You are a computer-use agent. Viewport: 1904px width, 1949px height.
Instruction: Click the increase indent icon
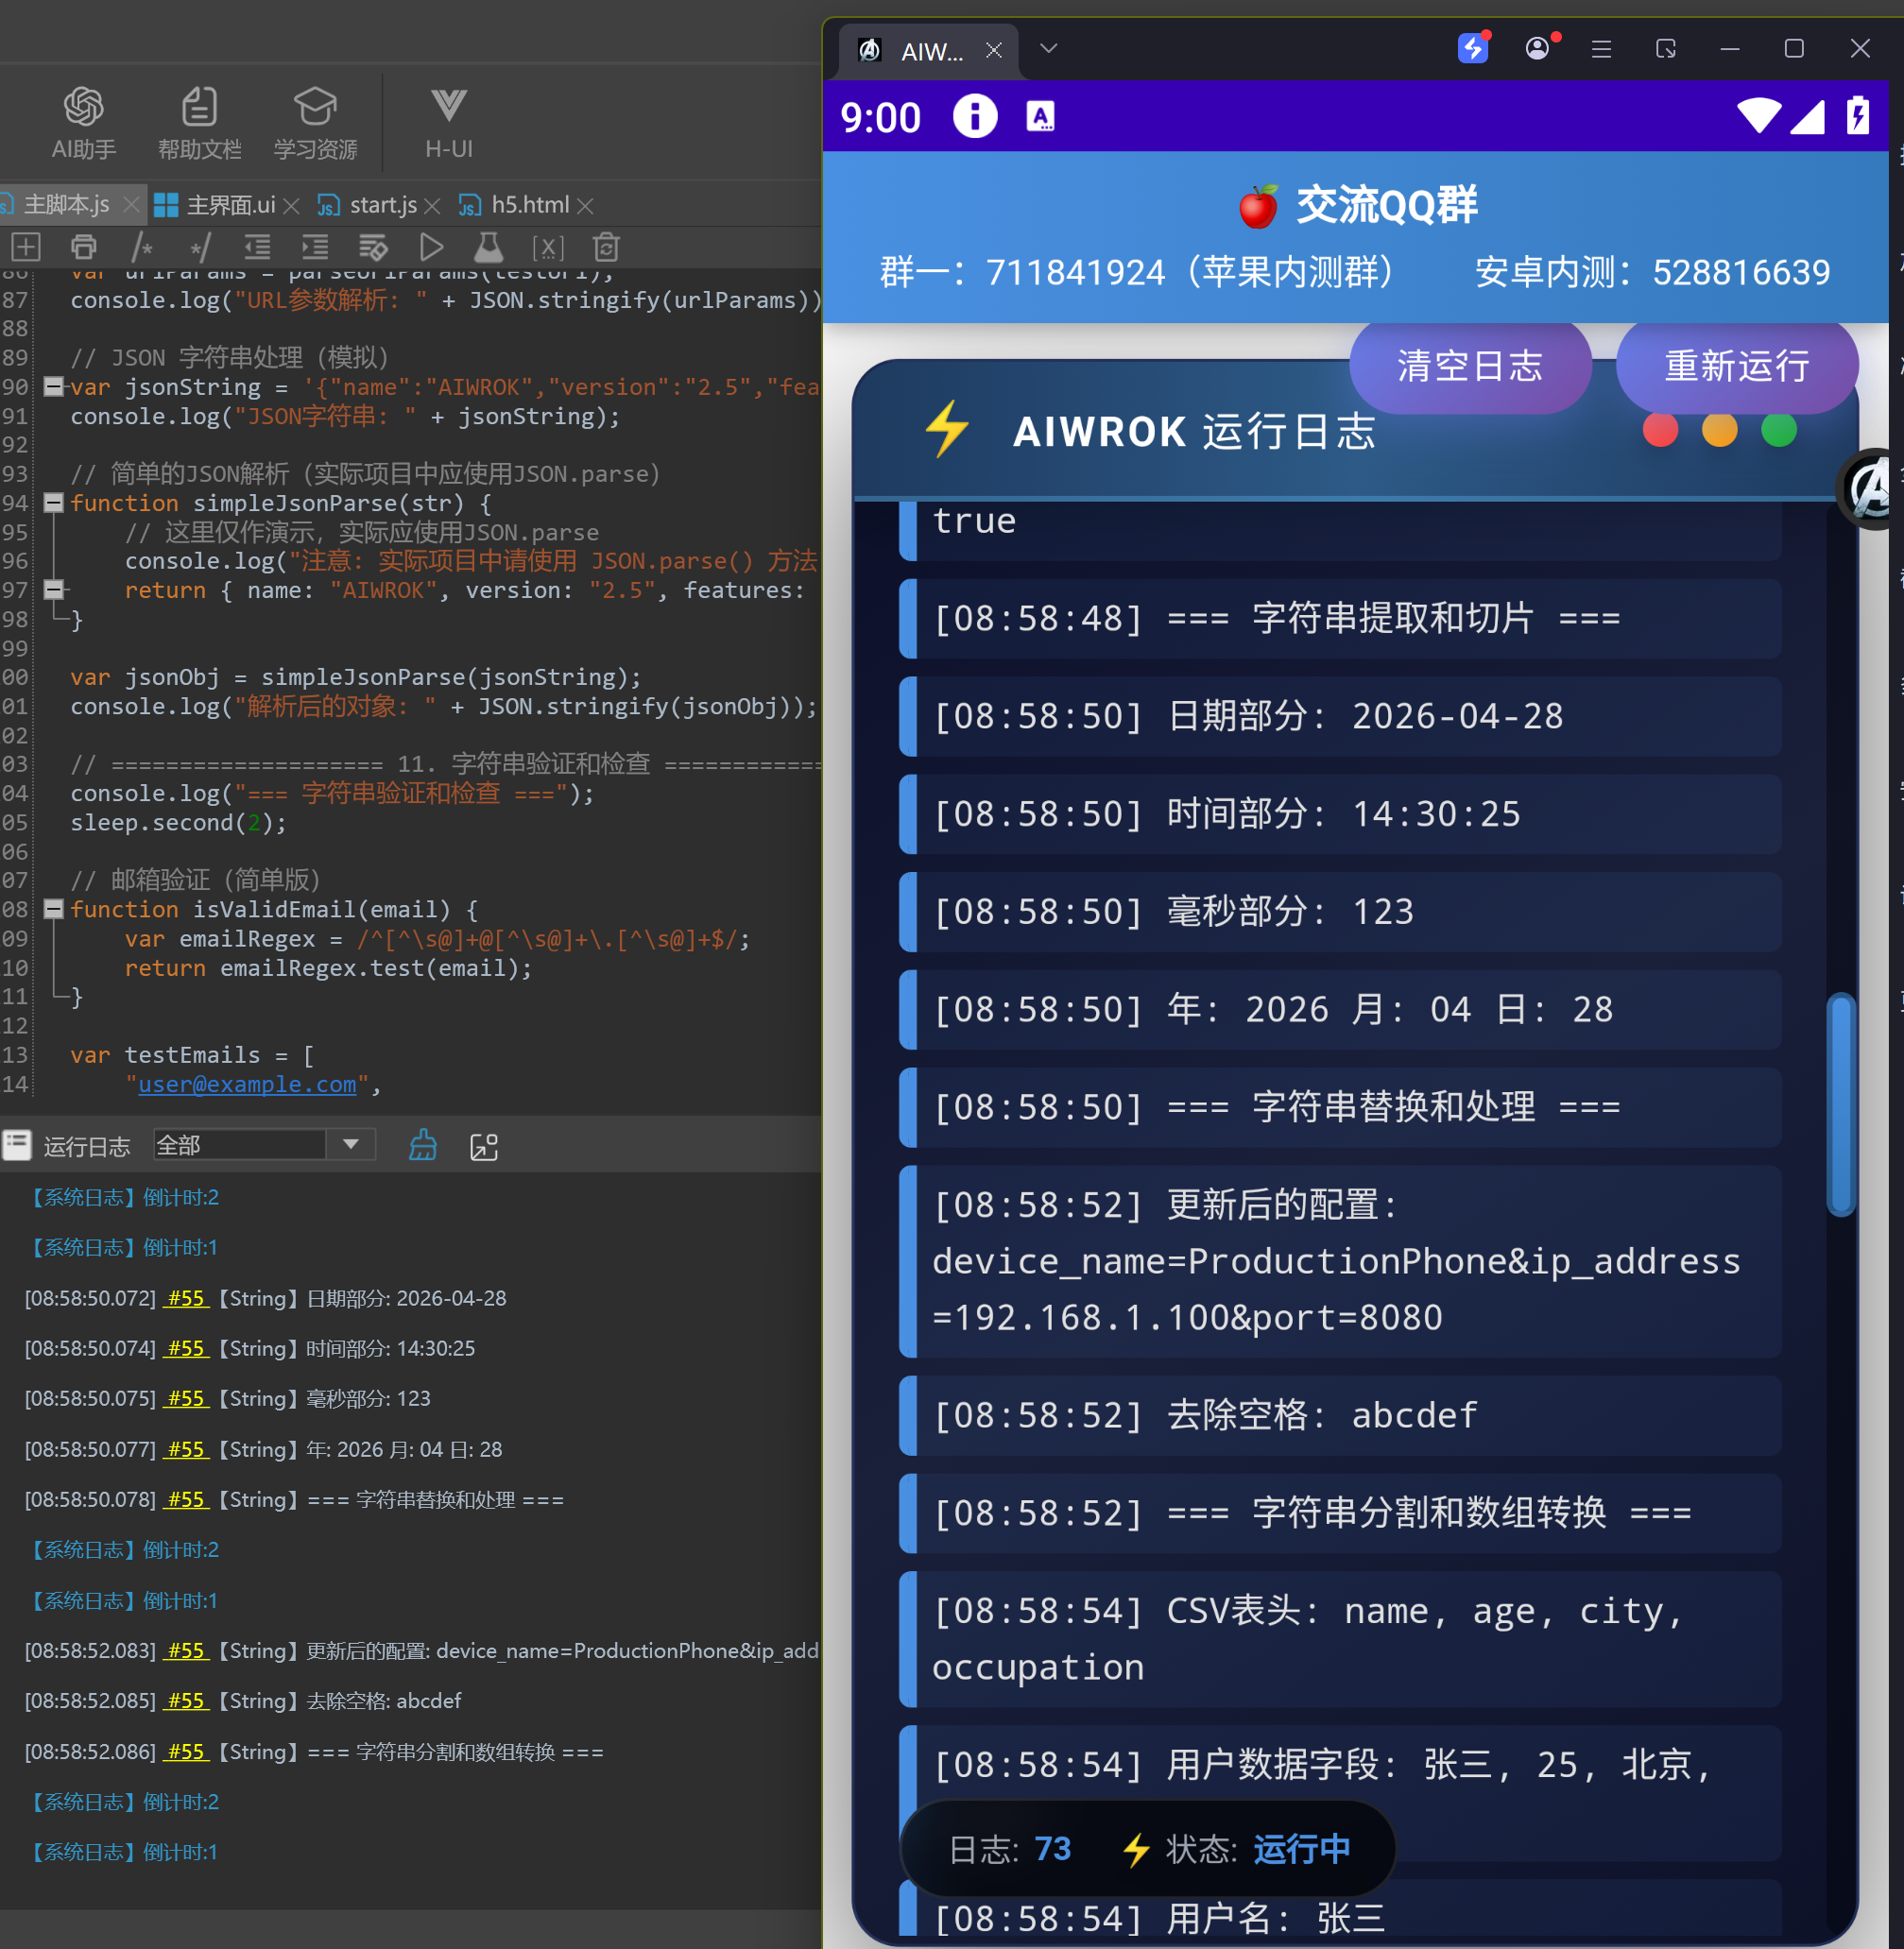(x=315, y=247)
